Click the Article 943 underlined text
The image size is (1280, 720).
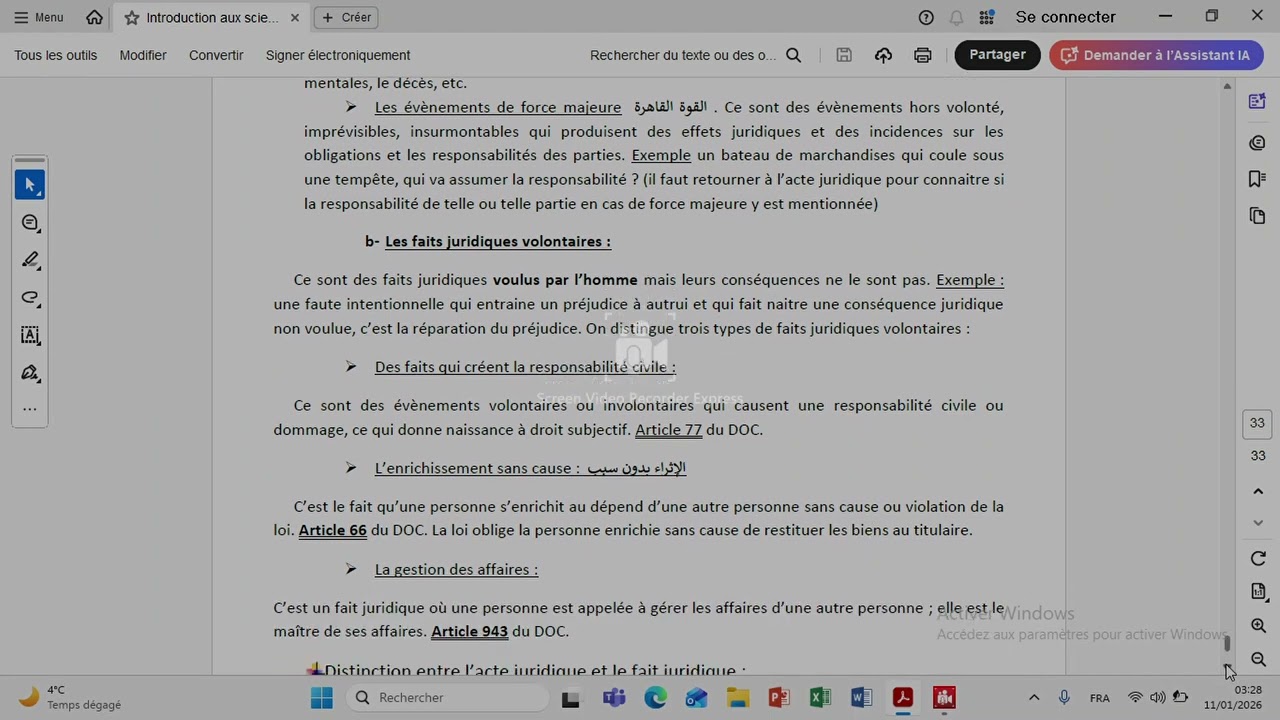coord(469,632)
